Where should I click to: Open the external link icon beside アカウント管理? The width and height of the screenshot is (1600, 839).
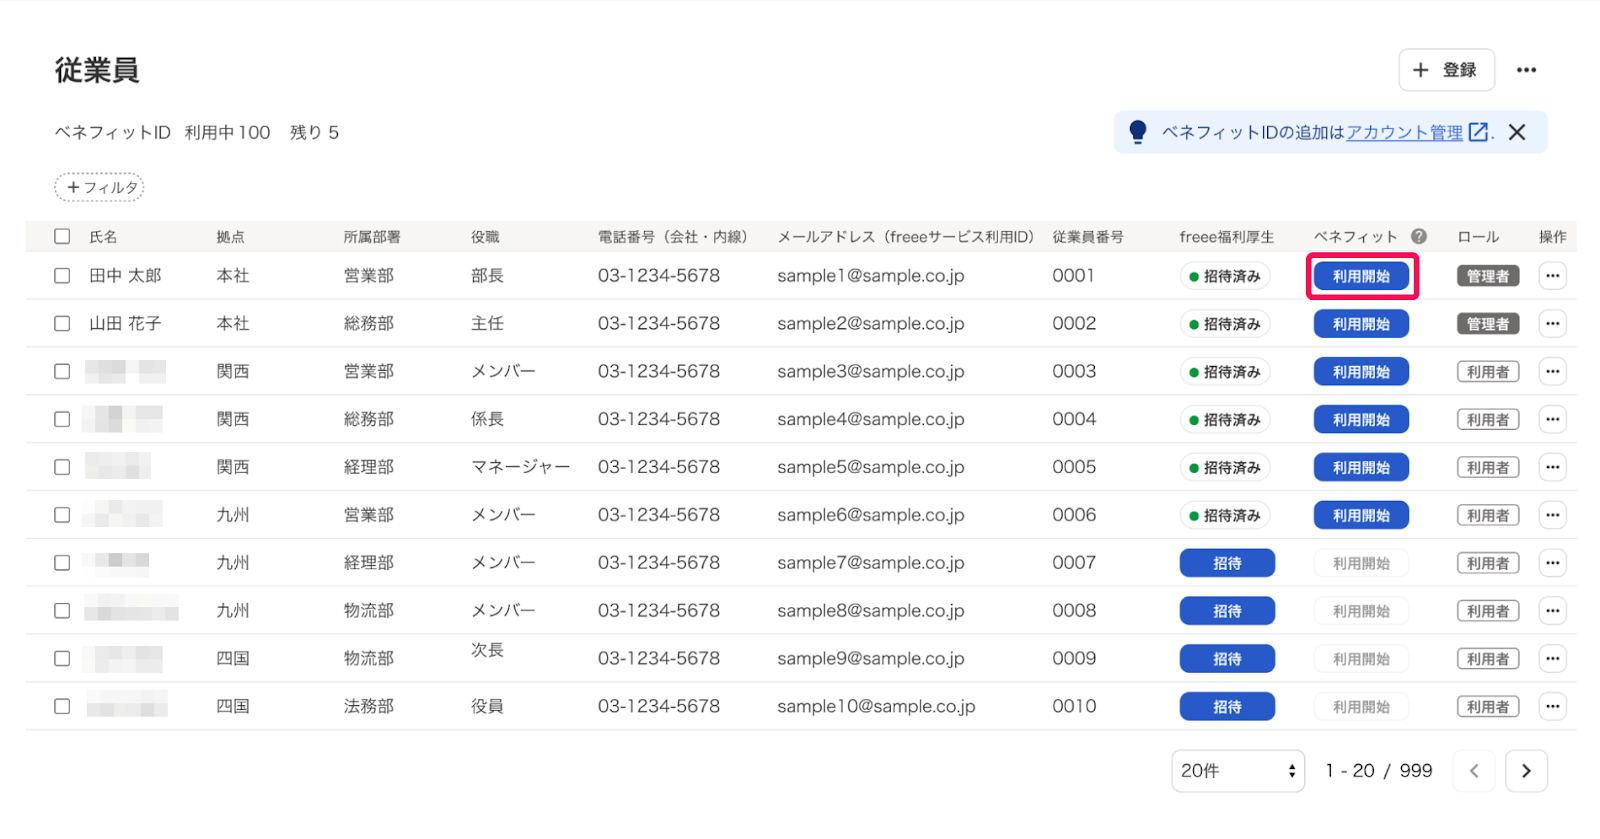click(x=1478, y=132)
